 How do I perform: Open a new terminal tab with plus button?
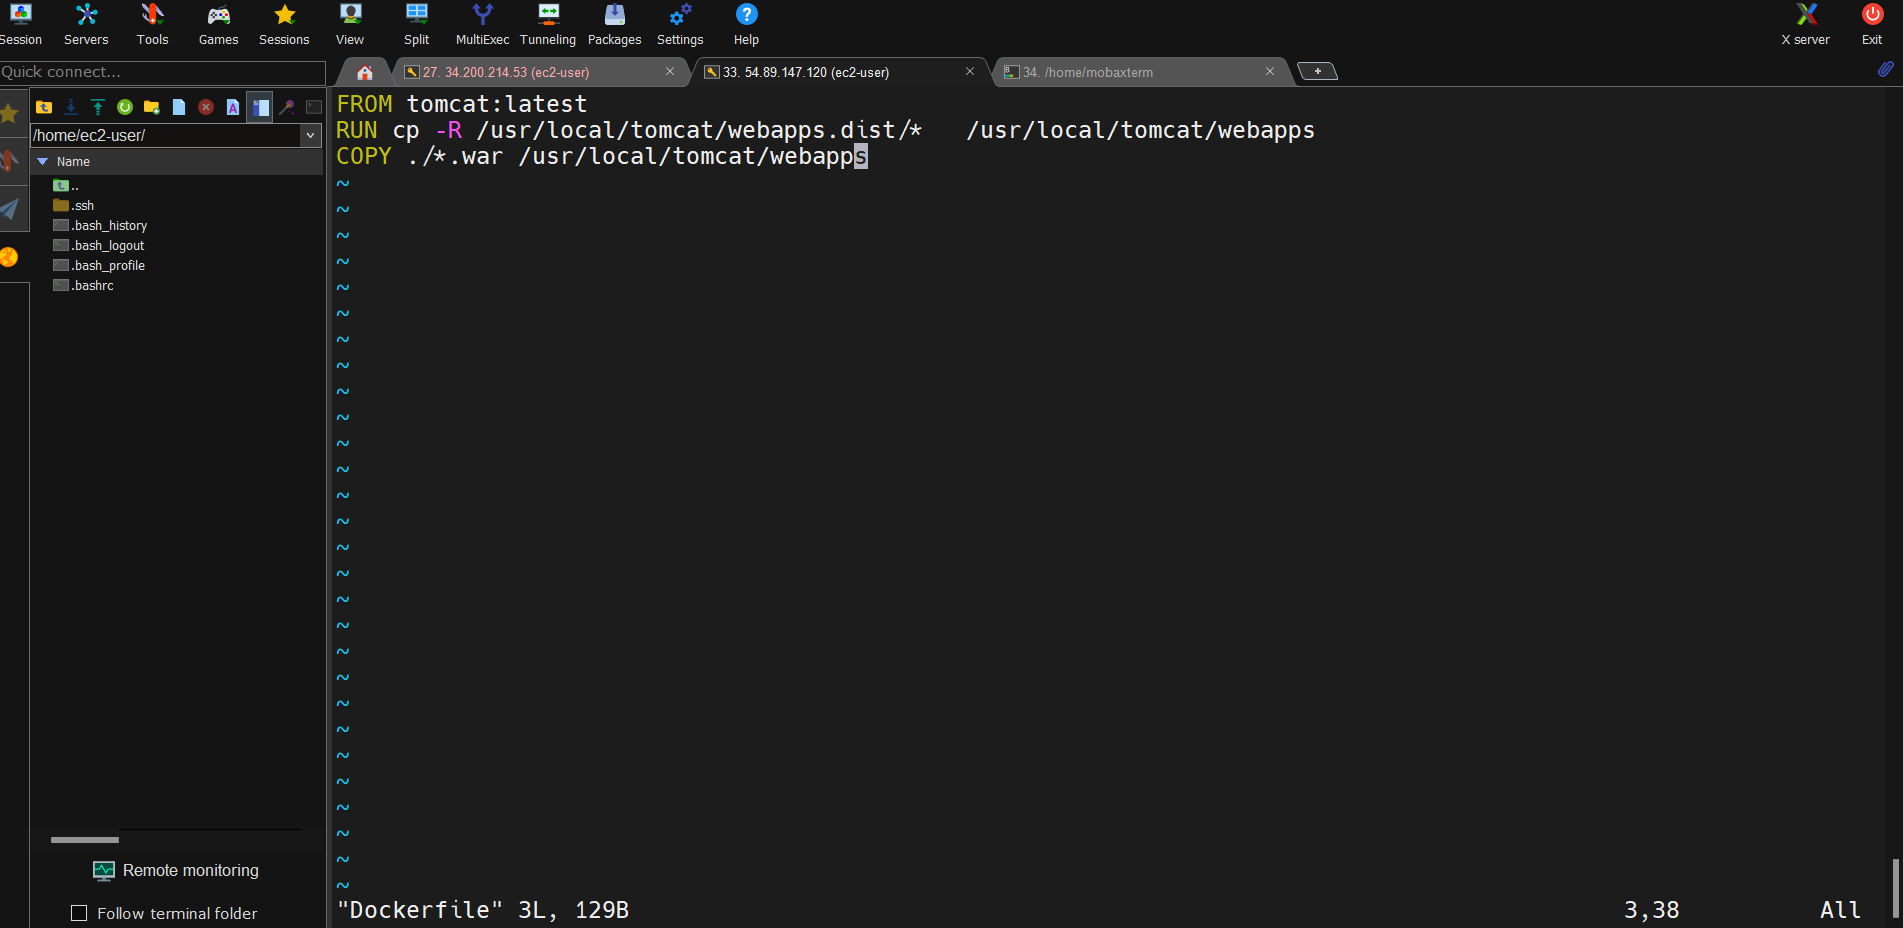pos(1317,71)
